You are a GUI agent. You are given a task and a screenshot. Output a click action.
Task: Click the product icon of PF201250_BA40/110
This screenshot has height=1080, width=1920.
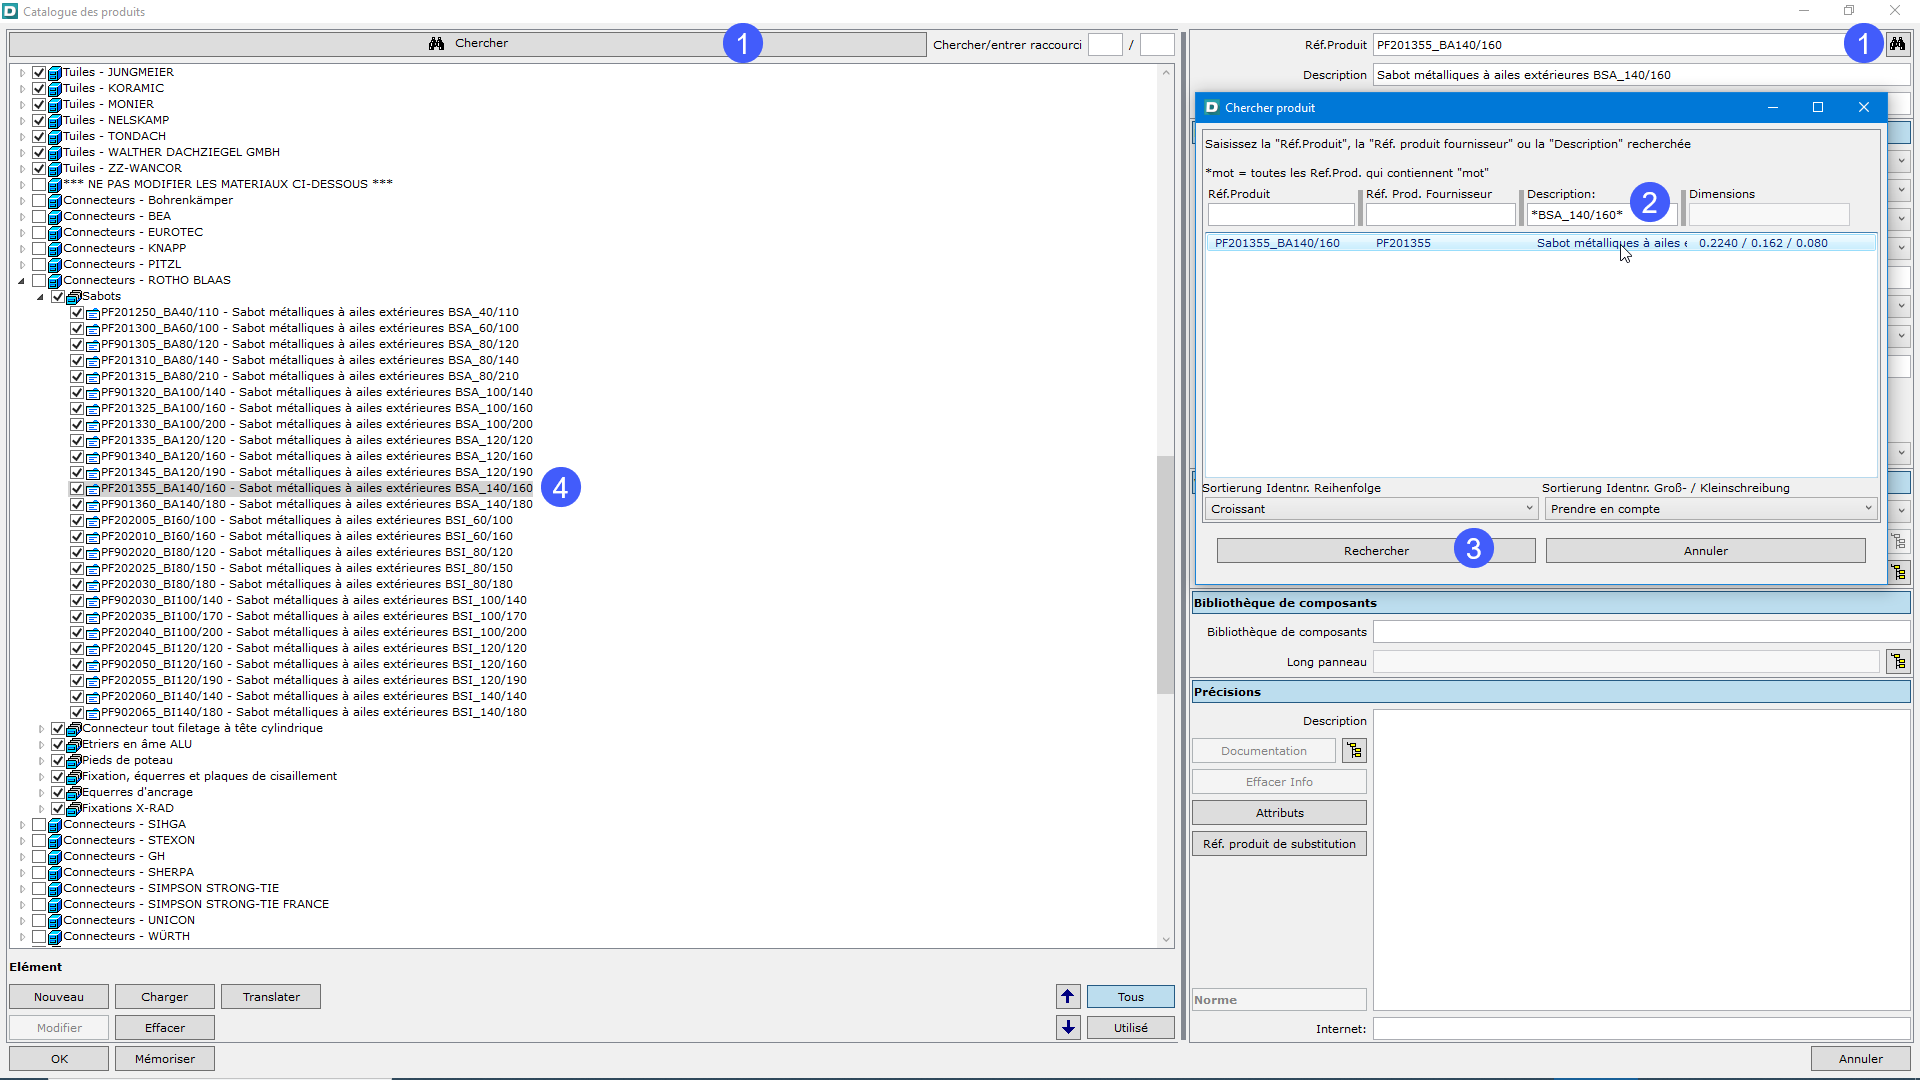click(x=92, y=313)
